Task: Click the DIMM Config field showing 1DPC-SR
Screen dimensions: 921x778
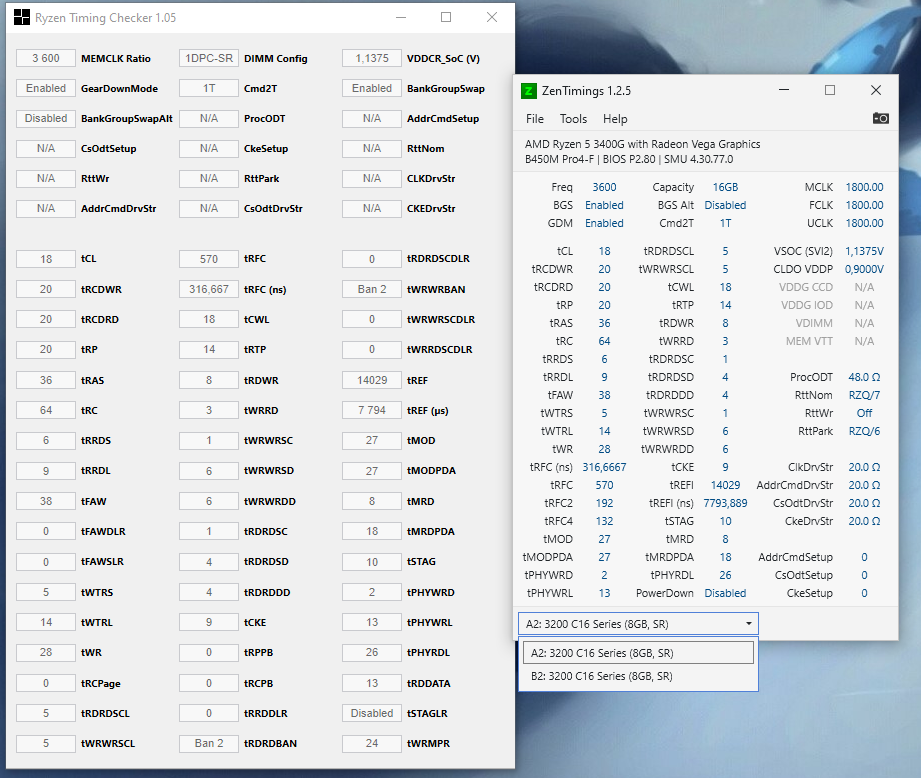Action: coord(209,58)
